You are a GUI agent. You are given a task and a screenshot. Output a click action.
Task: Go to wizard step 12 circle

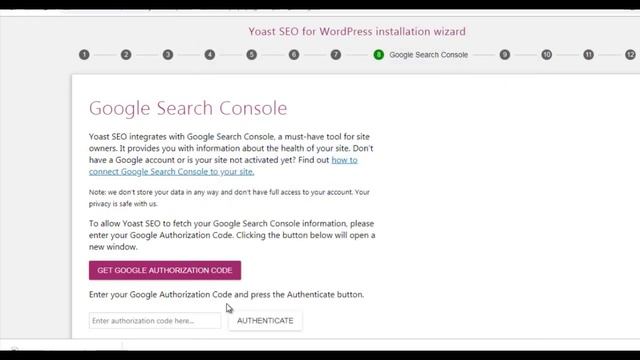(631, 55)
